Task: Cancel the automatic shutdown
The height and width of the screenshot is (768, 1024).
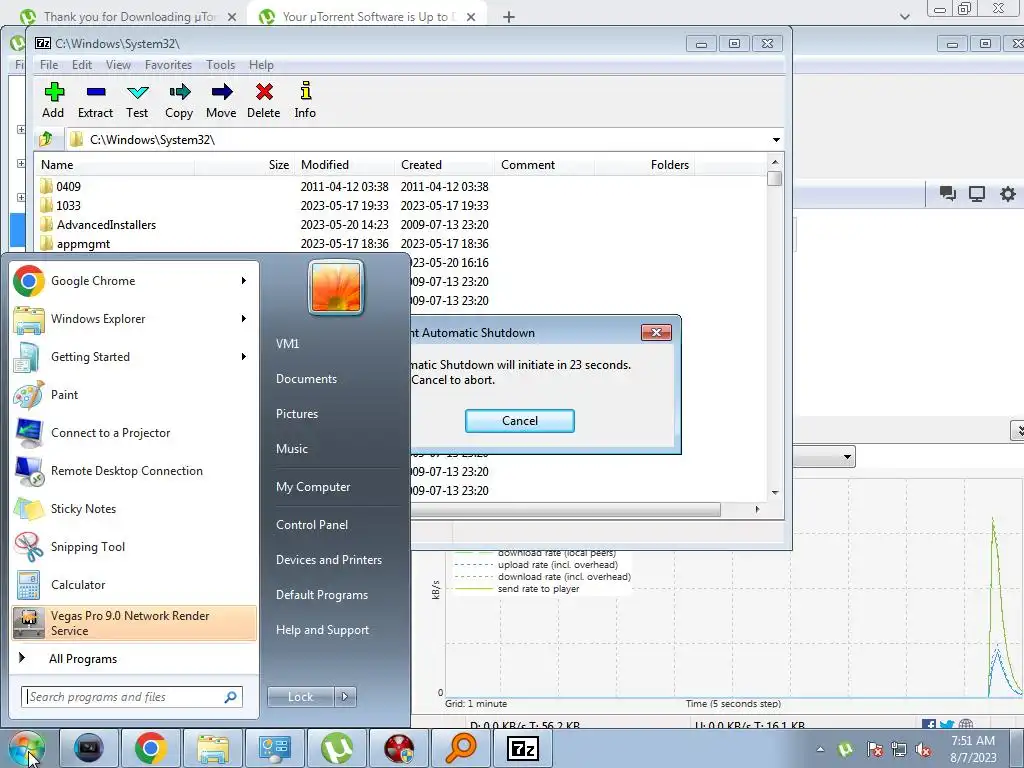Action: click(520, 421)
